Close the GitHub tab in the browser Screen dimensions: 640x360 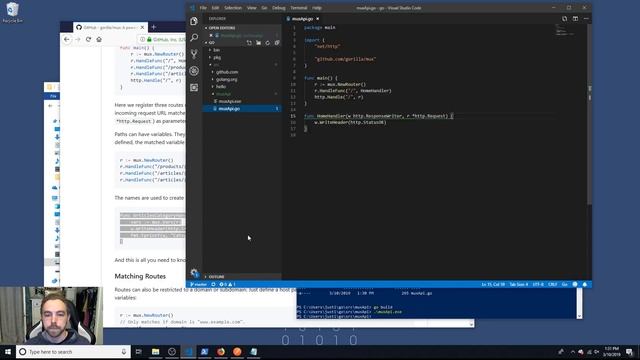coord(142,27)
